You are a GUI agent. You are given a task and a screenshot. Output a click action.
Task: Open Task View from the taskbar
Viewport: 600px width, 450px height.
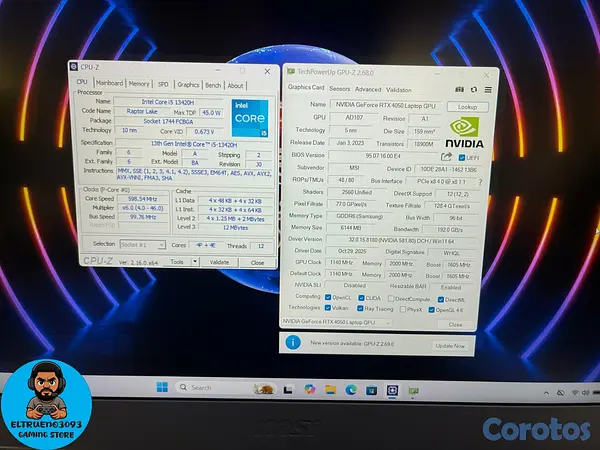tap(288, 389)
